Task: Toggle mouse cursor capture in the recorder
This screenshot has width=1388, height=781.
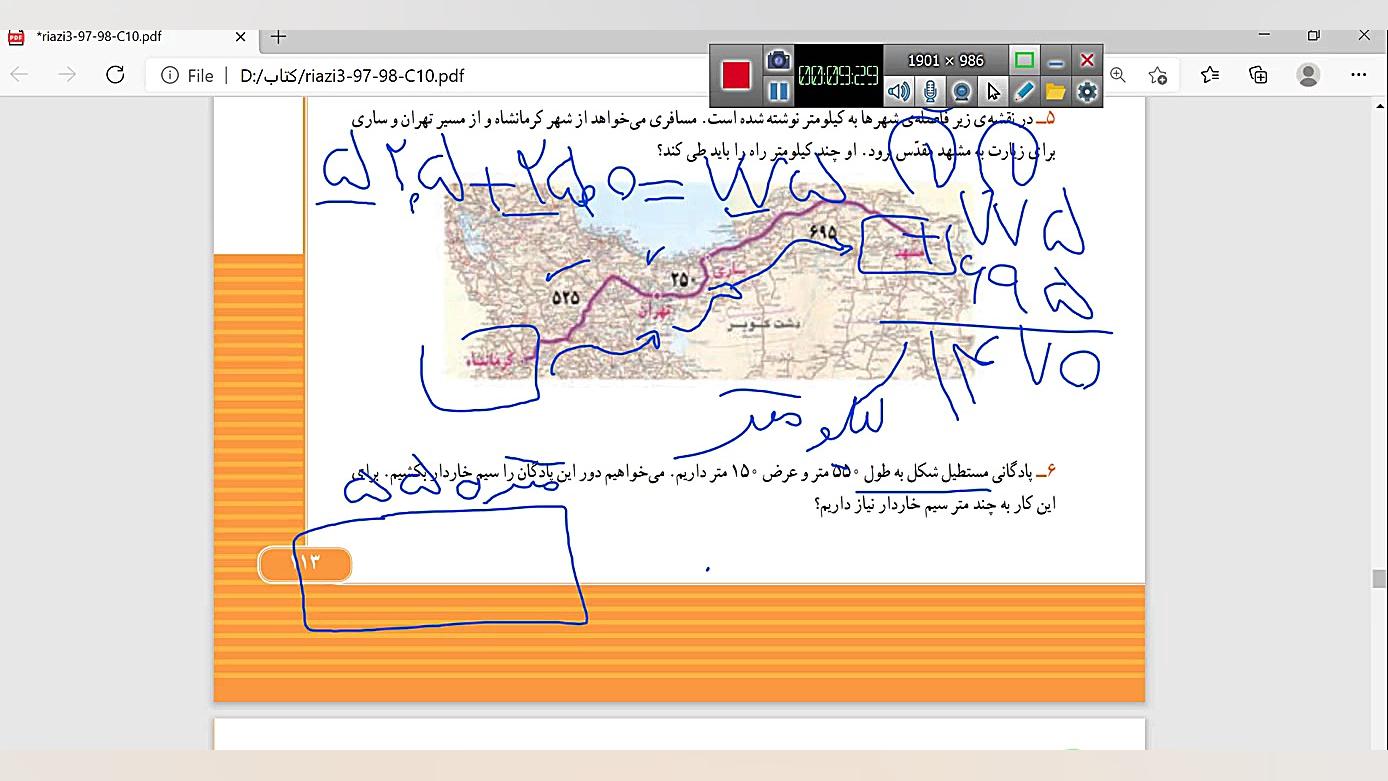Action: click(993, 92)
